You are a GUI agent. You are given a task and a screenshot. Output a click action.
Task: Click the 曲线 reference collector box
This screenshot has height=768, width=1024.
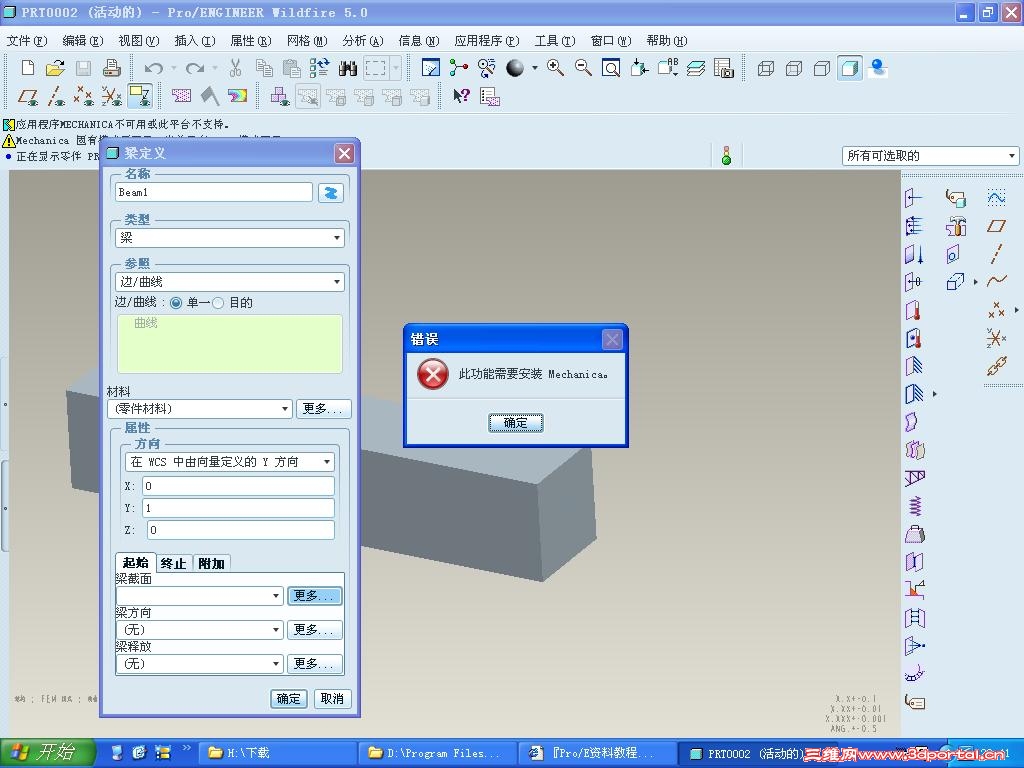click(229, 344)
